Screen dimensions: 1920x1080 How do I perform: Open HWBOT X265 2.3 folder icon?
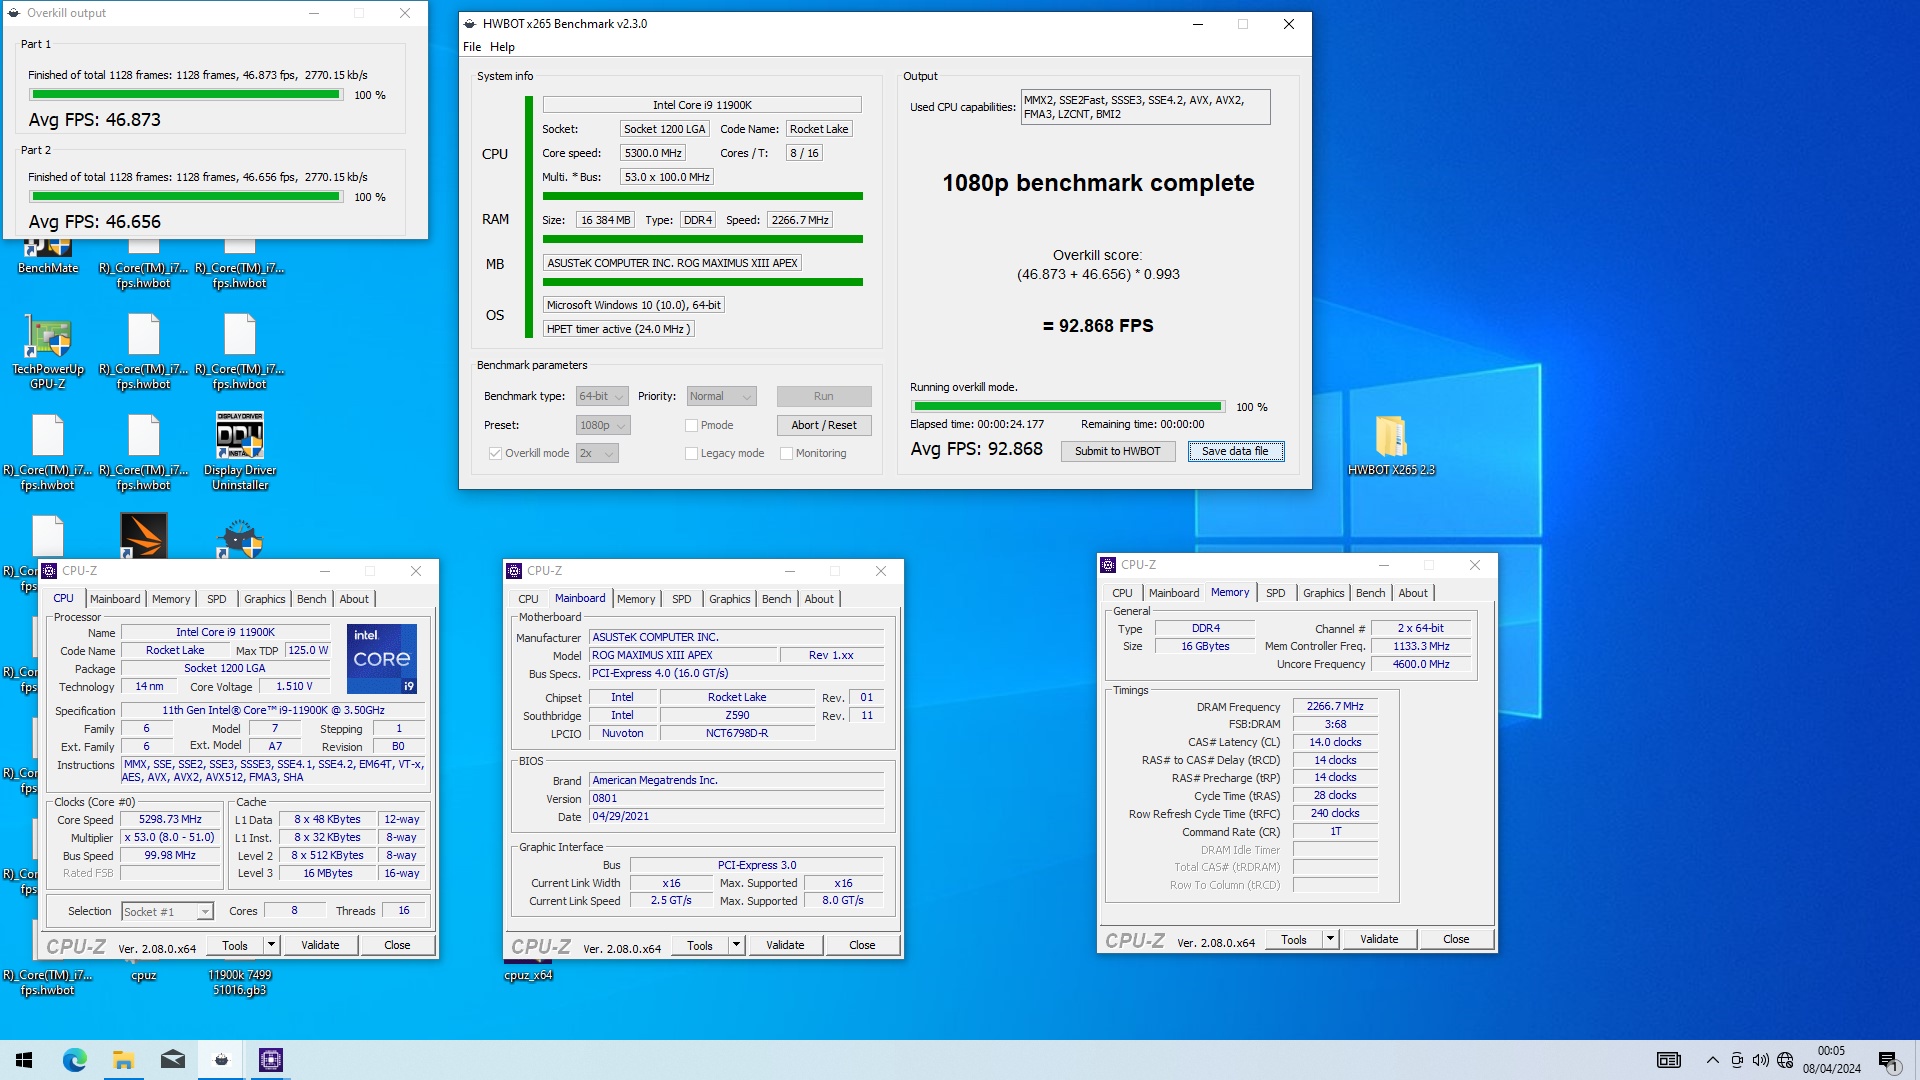1391,445
